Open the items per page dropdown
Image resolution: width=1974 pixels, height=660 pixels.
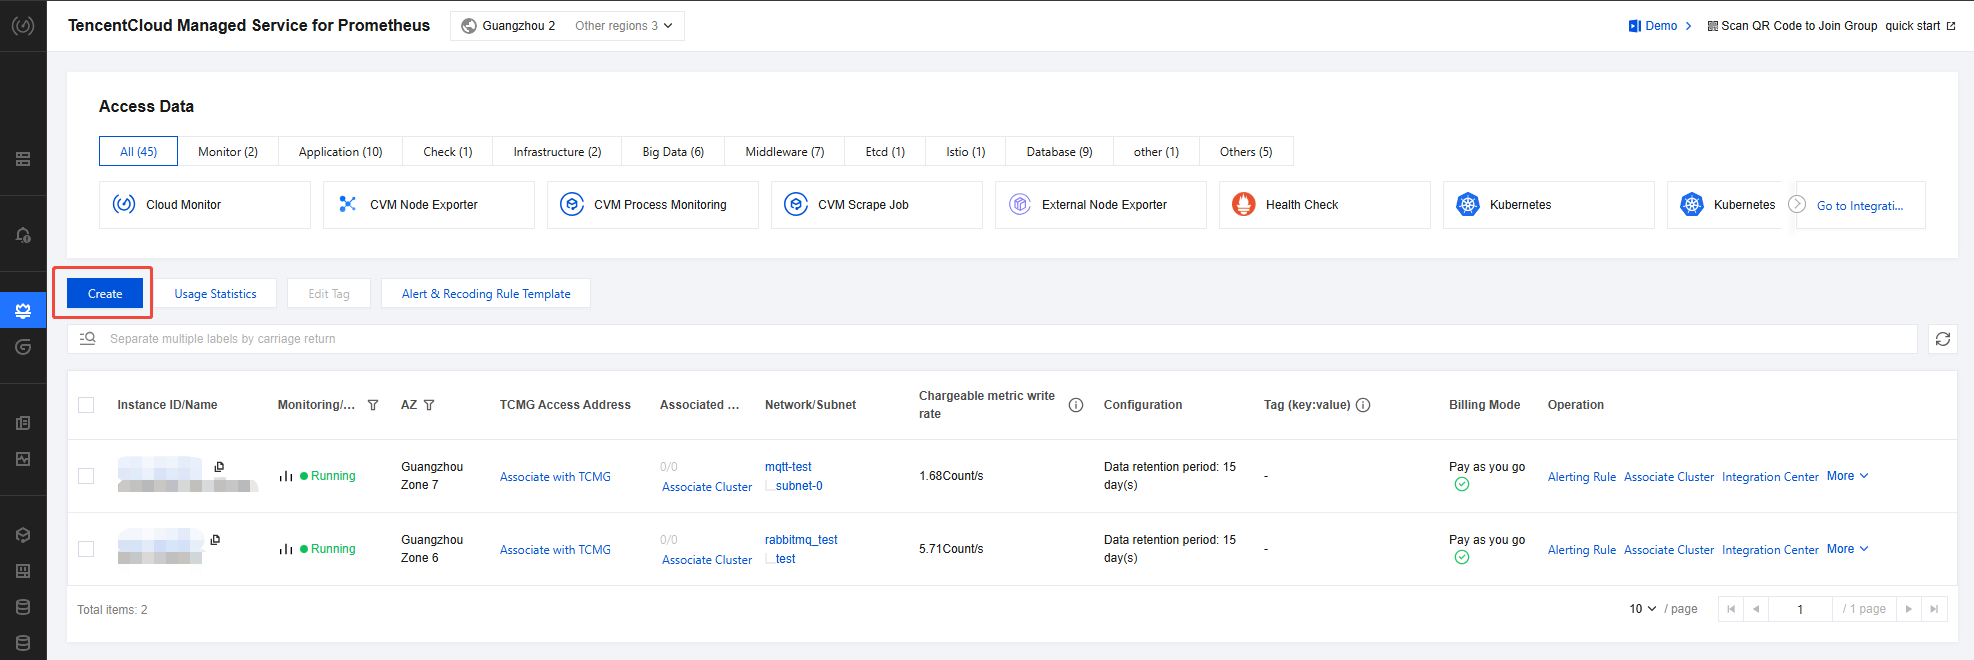(1642, 609)
